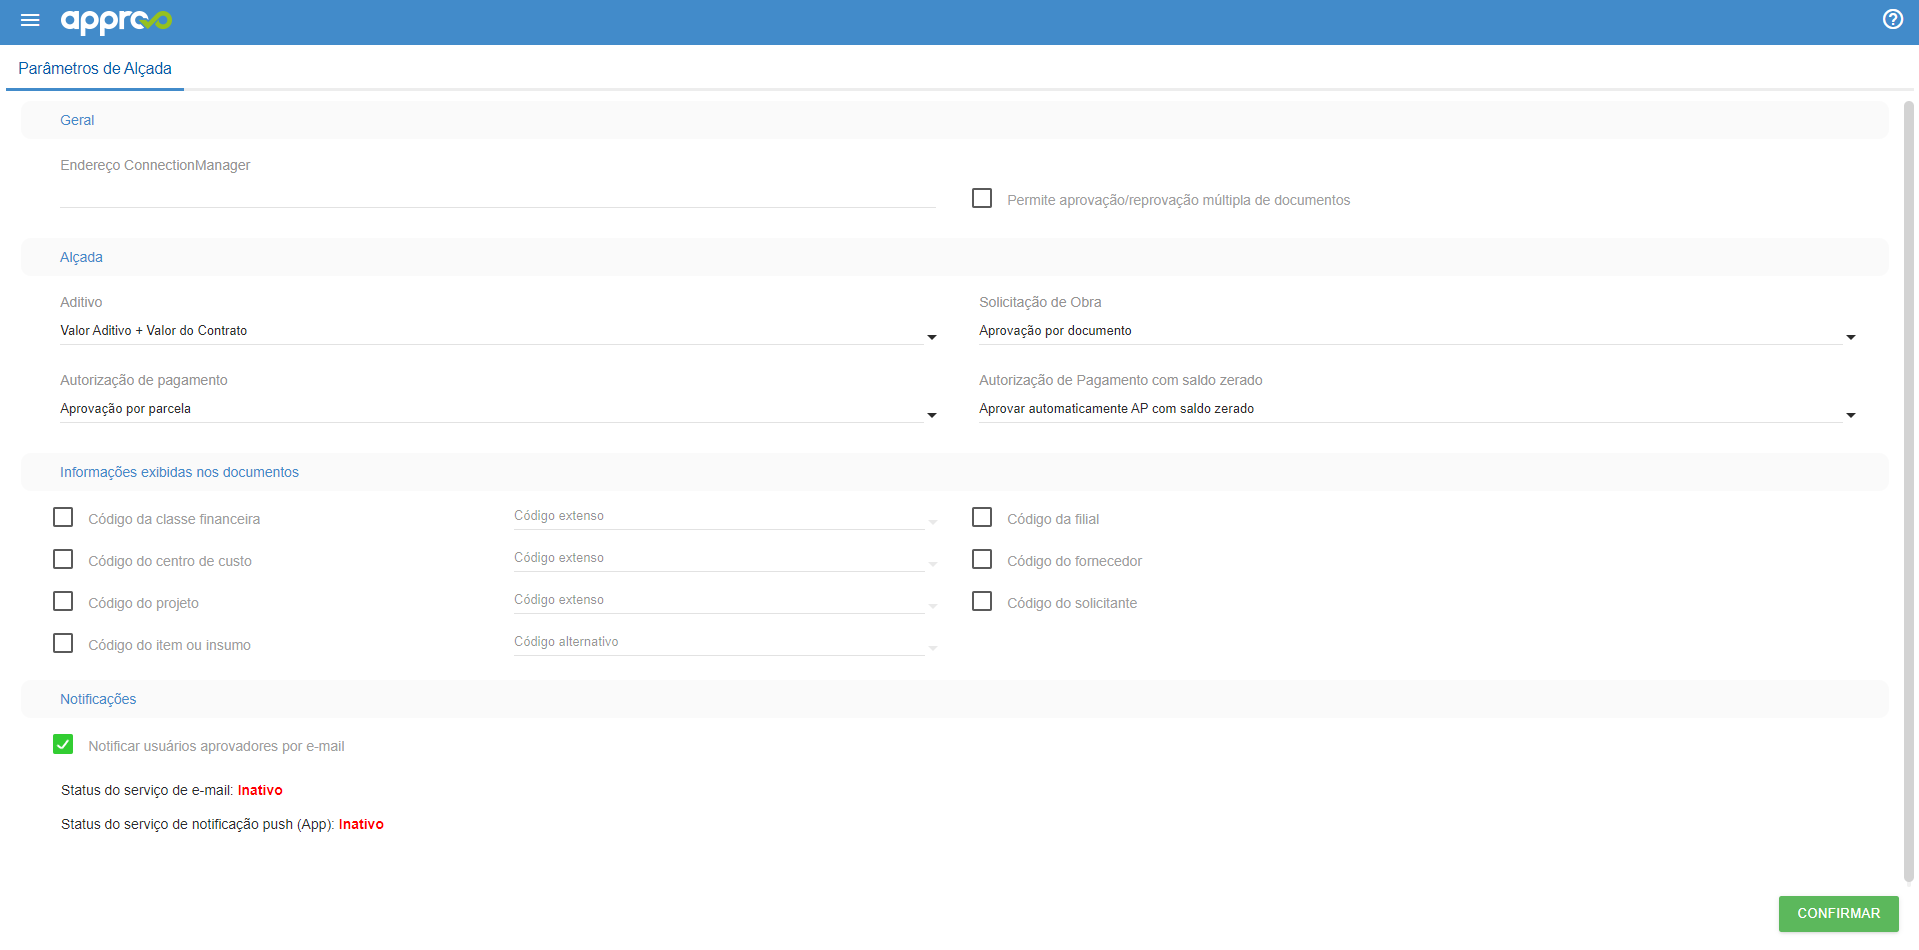
Task: Open the hamburger navigation menu
Action: pyautogui.click(x=30, y=20)
